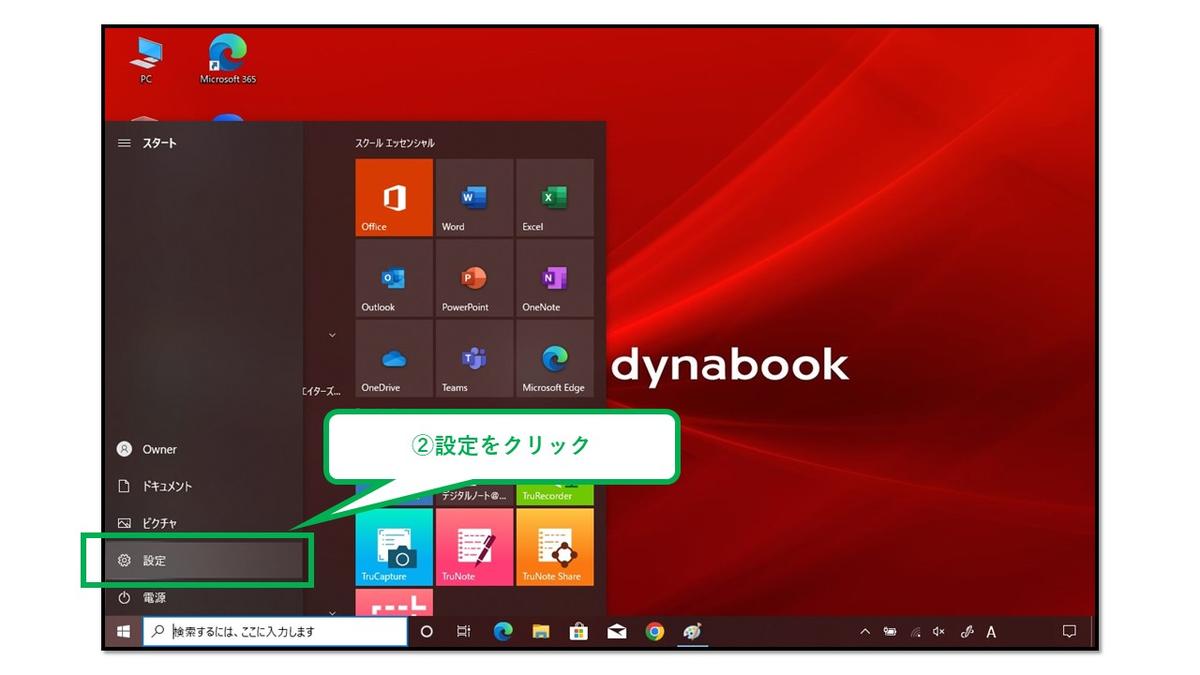Screen dimensions: 1200x675
Task: Select the Microsoft 365 desktop shortcut
Action: coord(228,59)
